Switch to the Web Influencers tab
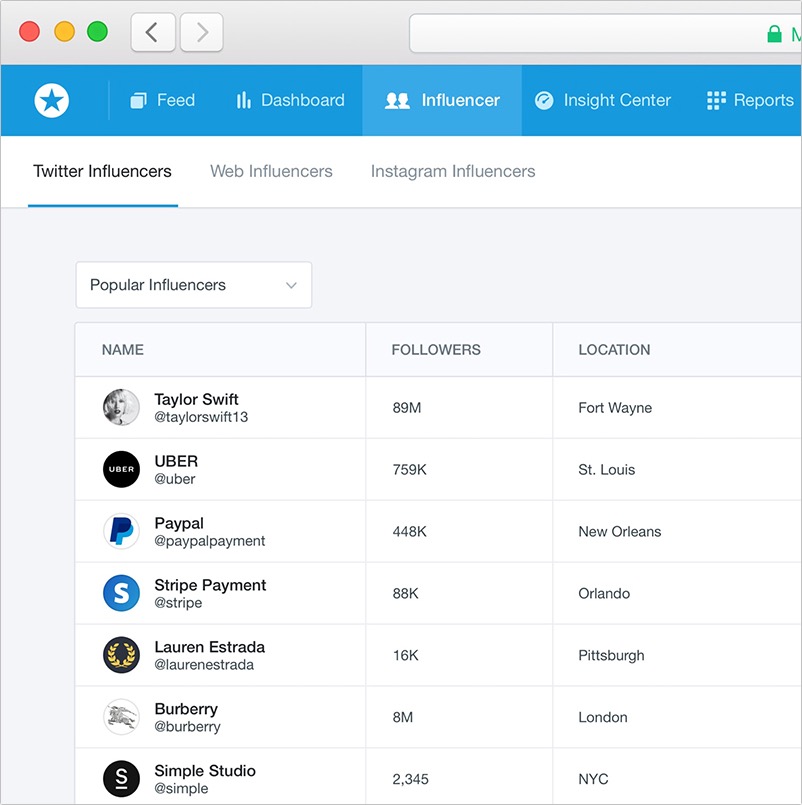 click(271, 171)
